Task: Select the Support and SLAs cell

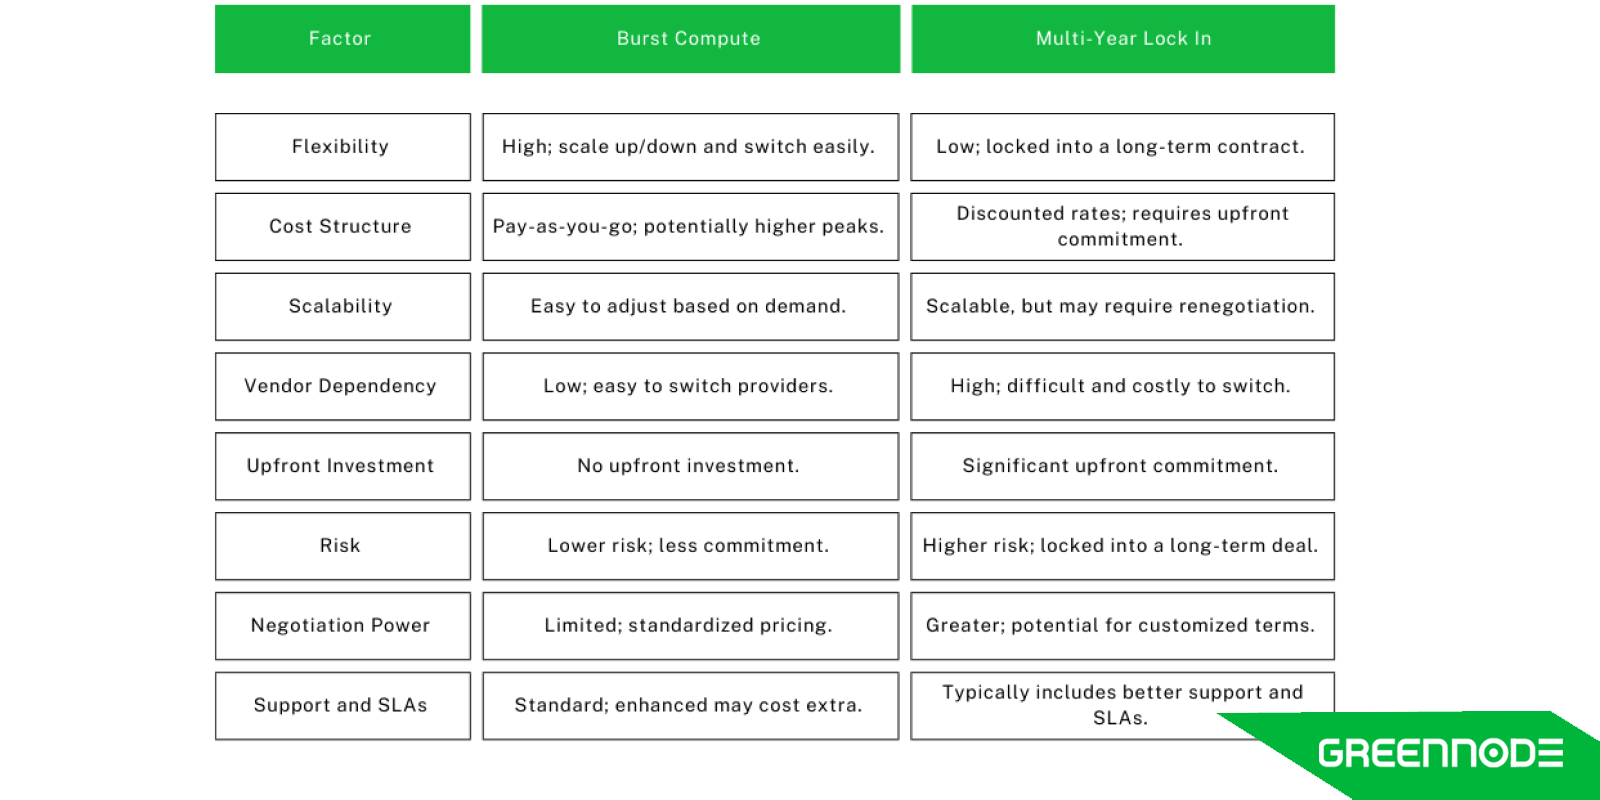Action: click(342, 706)
